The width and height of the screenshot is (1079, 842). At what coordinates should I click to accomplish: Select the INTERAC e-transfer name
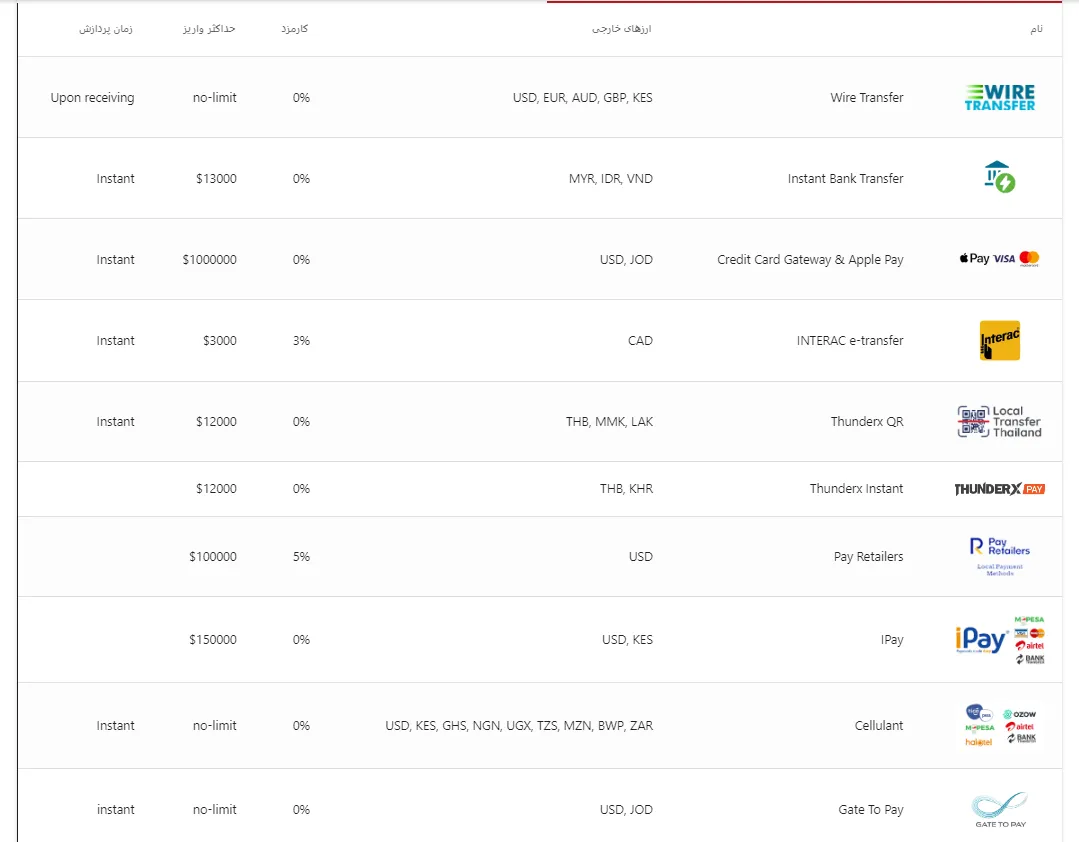point(850,341)
